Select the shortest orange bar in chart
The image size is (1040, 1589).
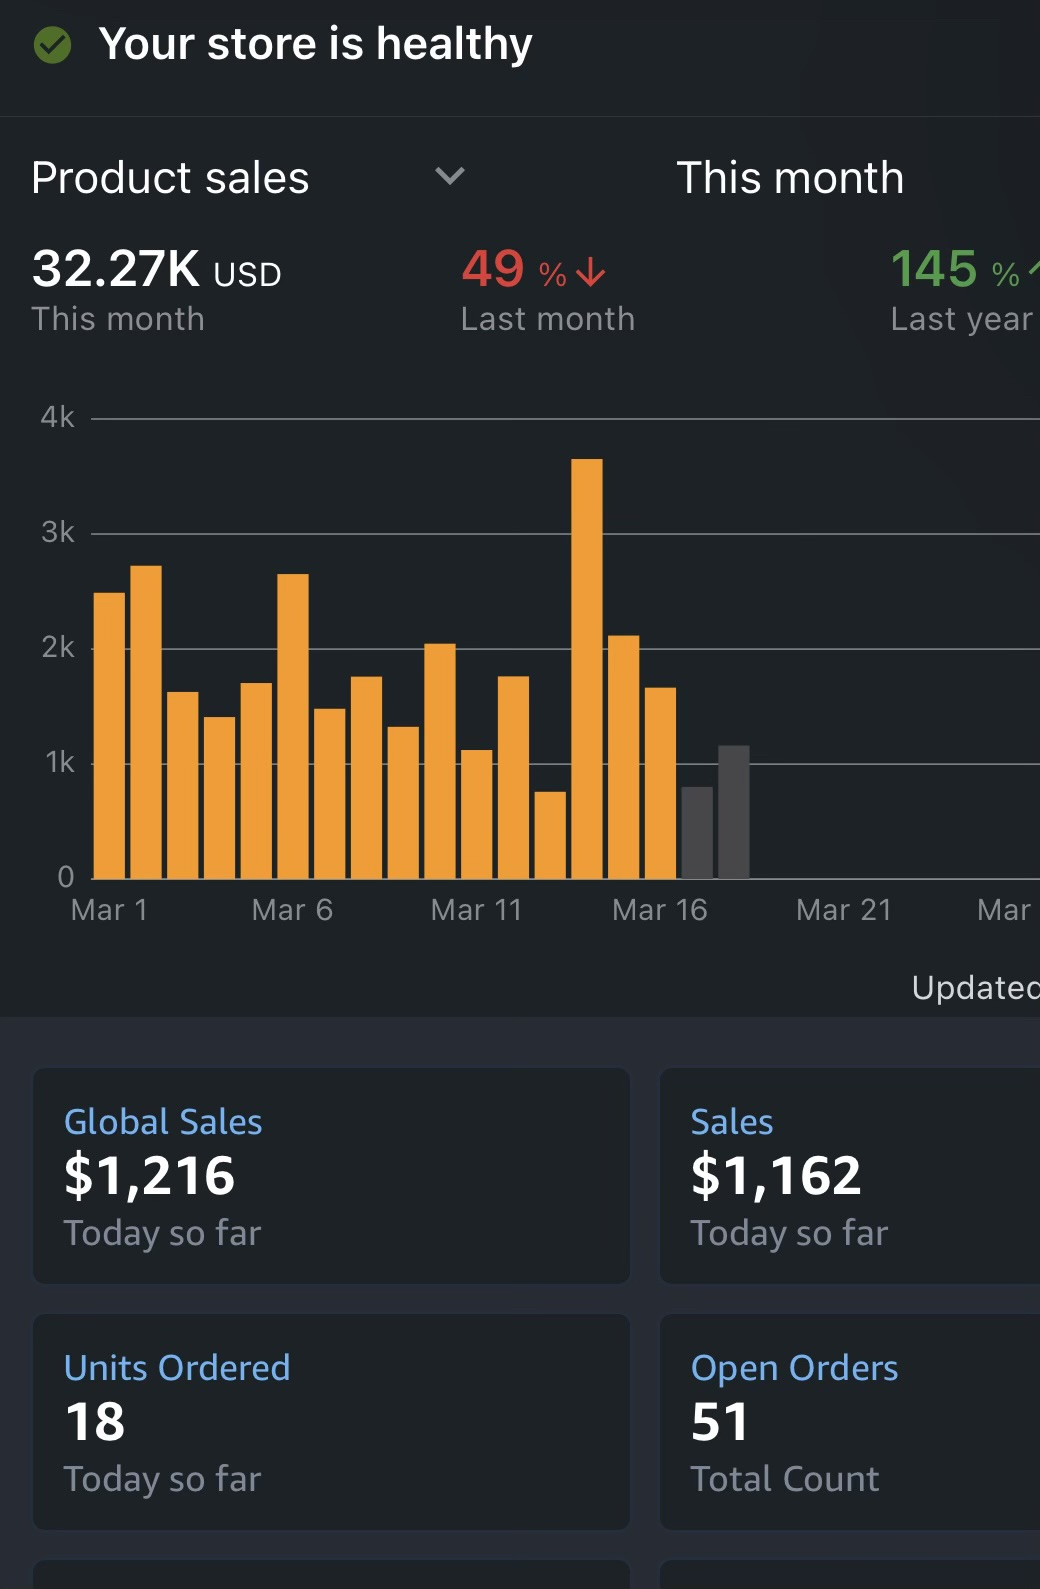(x=550, y=835)
